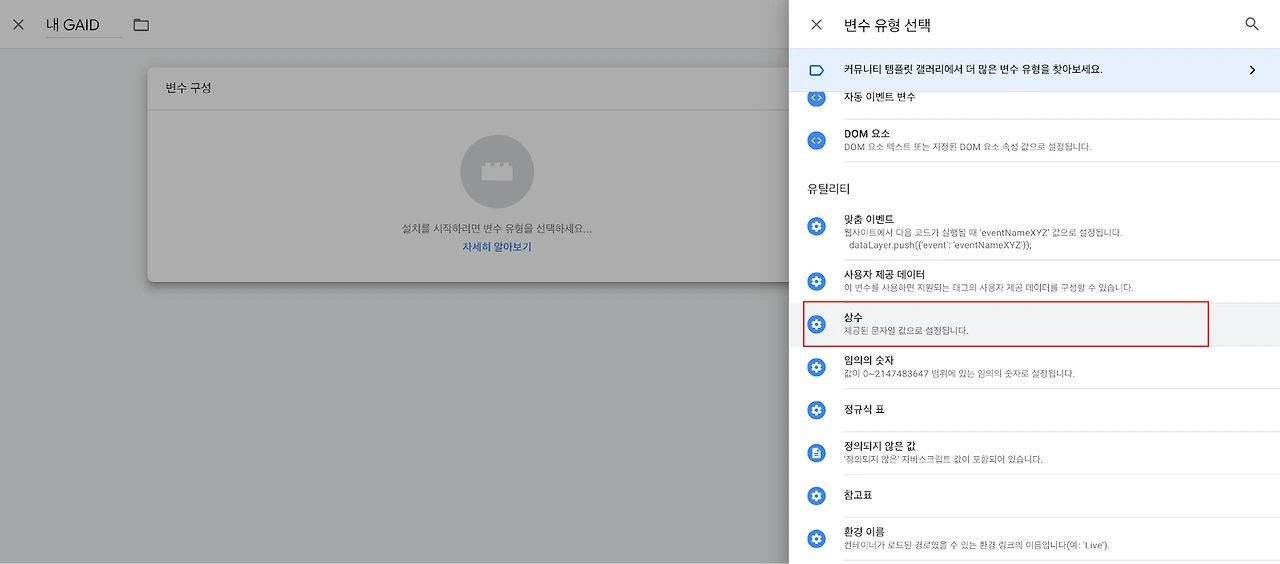Click the 임의의 숫자 gear icon
The image size is (1280, 564).
click(x=816, y=367)
